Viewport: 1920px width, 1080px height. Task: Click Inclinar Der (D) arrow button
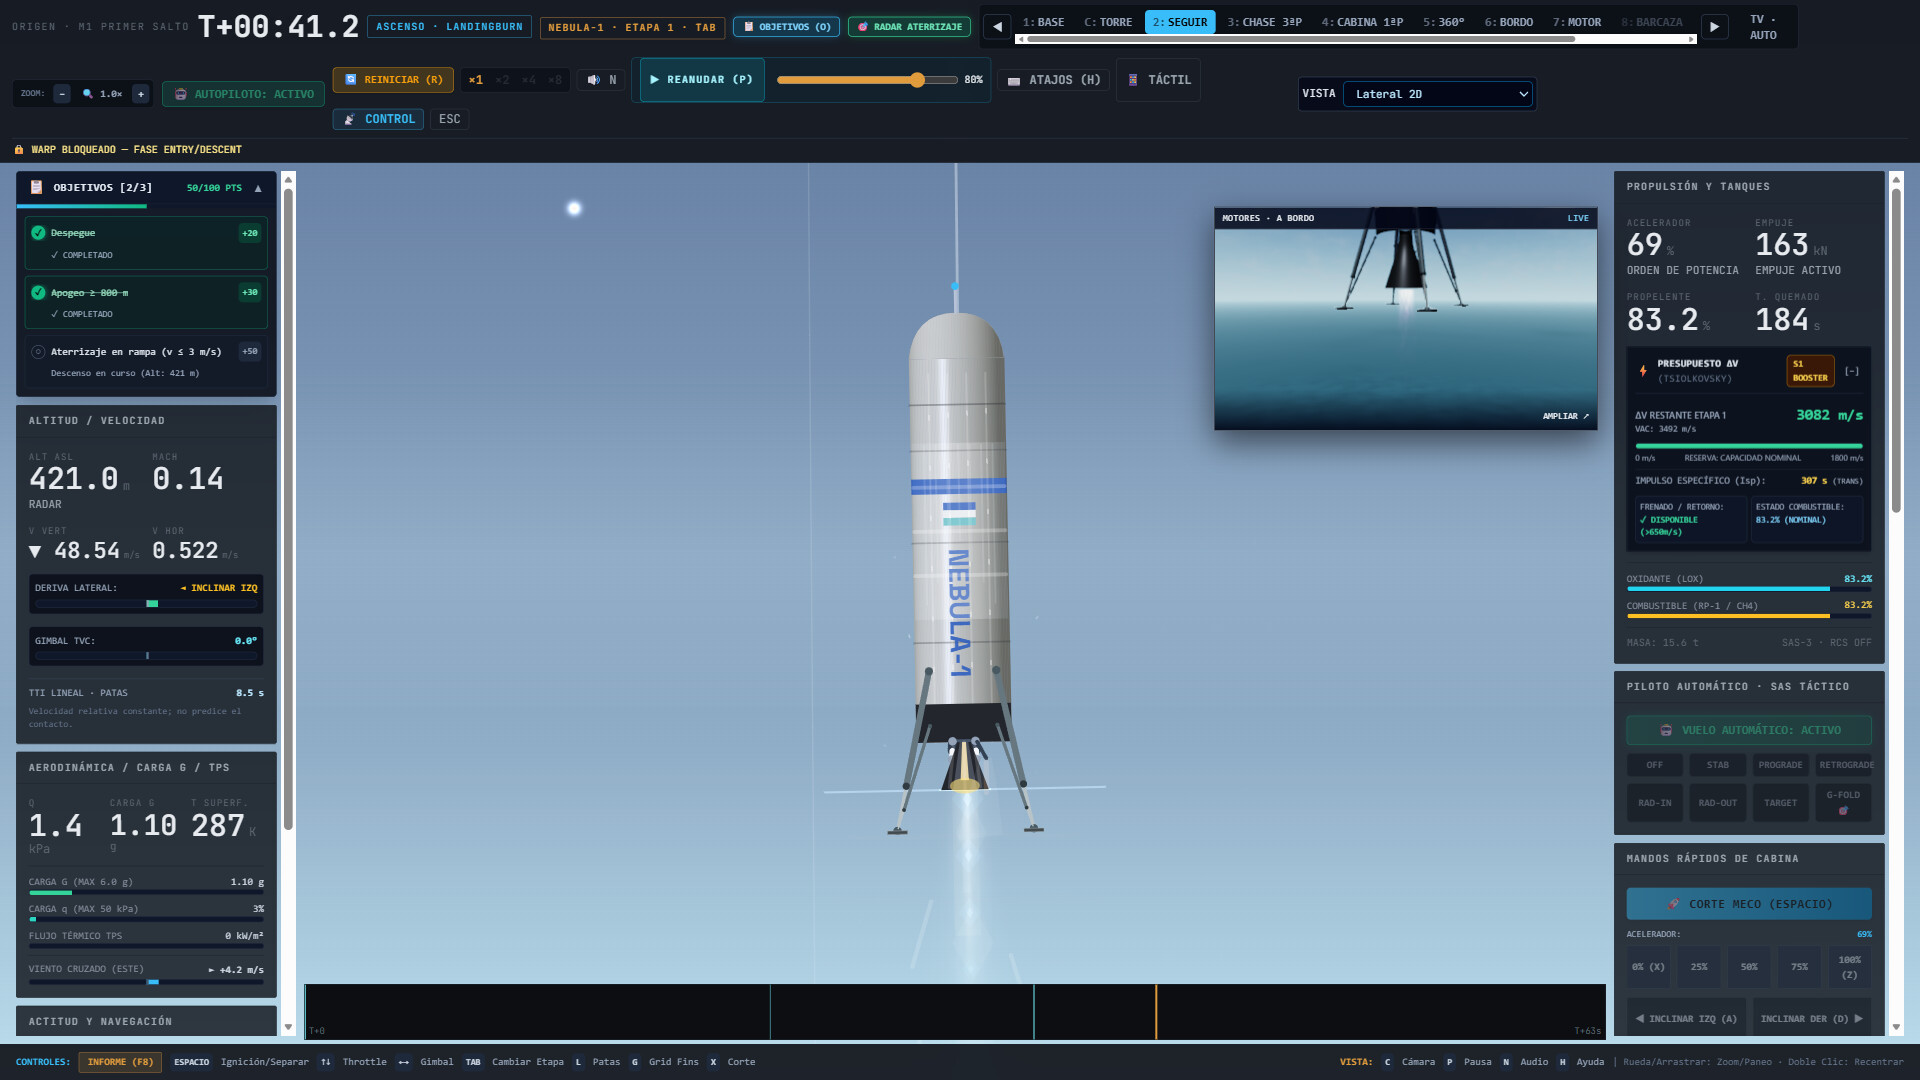click(x=1811, y=1019)
